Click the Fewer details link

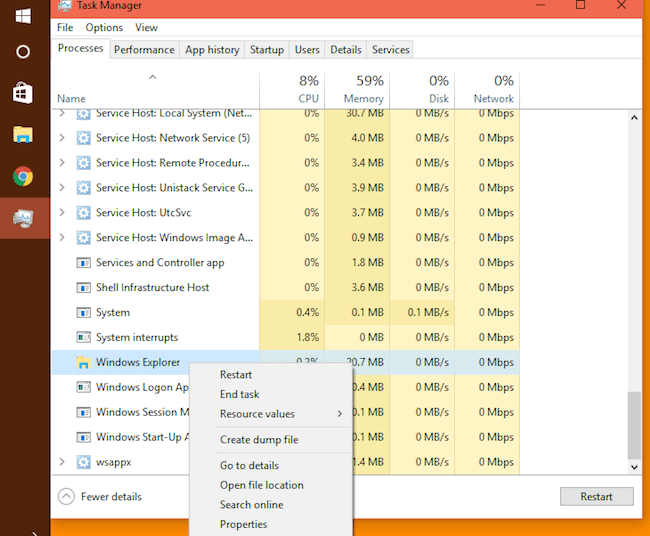pyautogui.click(x=111, y=497)
